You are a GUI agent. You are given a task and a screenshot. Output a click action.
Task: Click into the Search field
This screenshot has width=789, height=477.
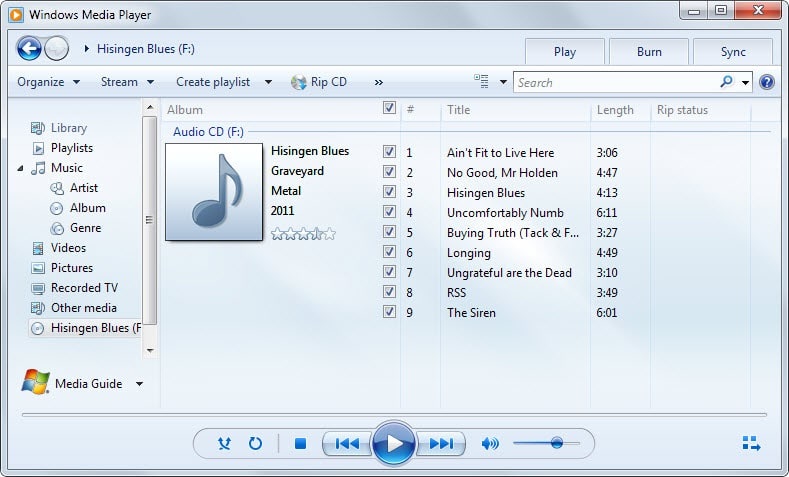click(615, 82)
